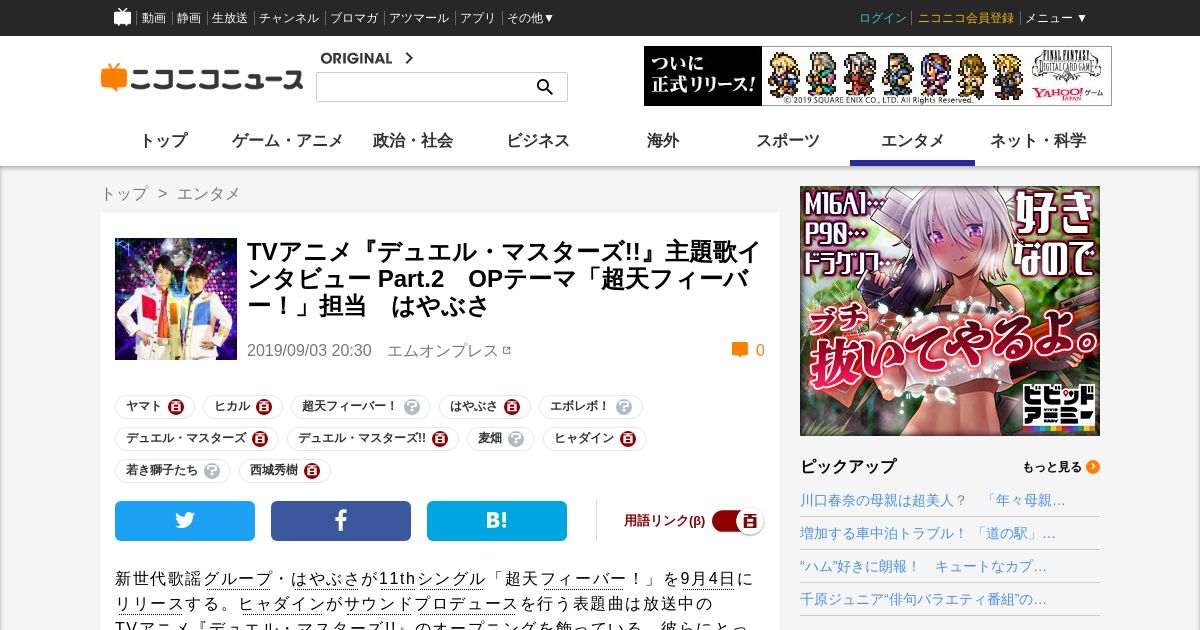Open pickup article 川口春奈の母親は超美人？
Image resolution: width=1200 pixels, height=630 pixels.
point(933,500)
